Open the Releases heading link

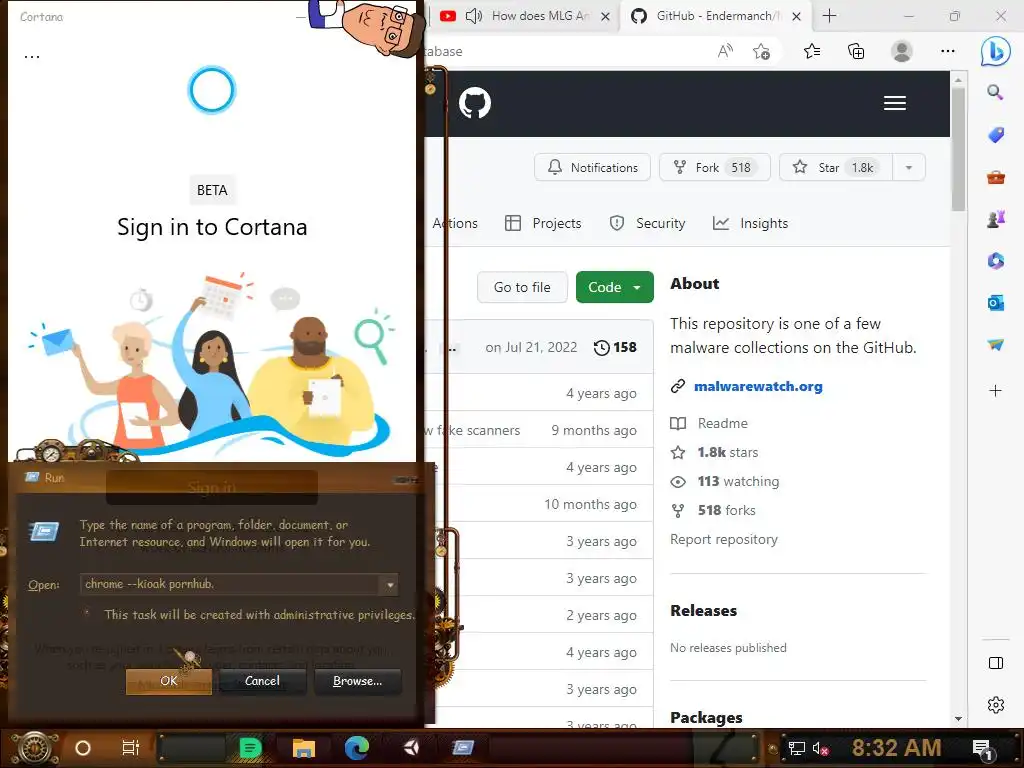(703, 611)
